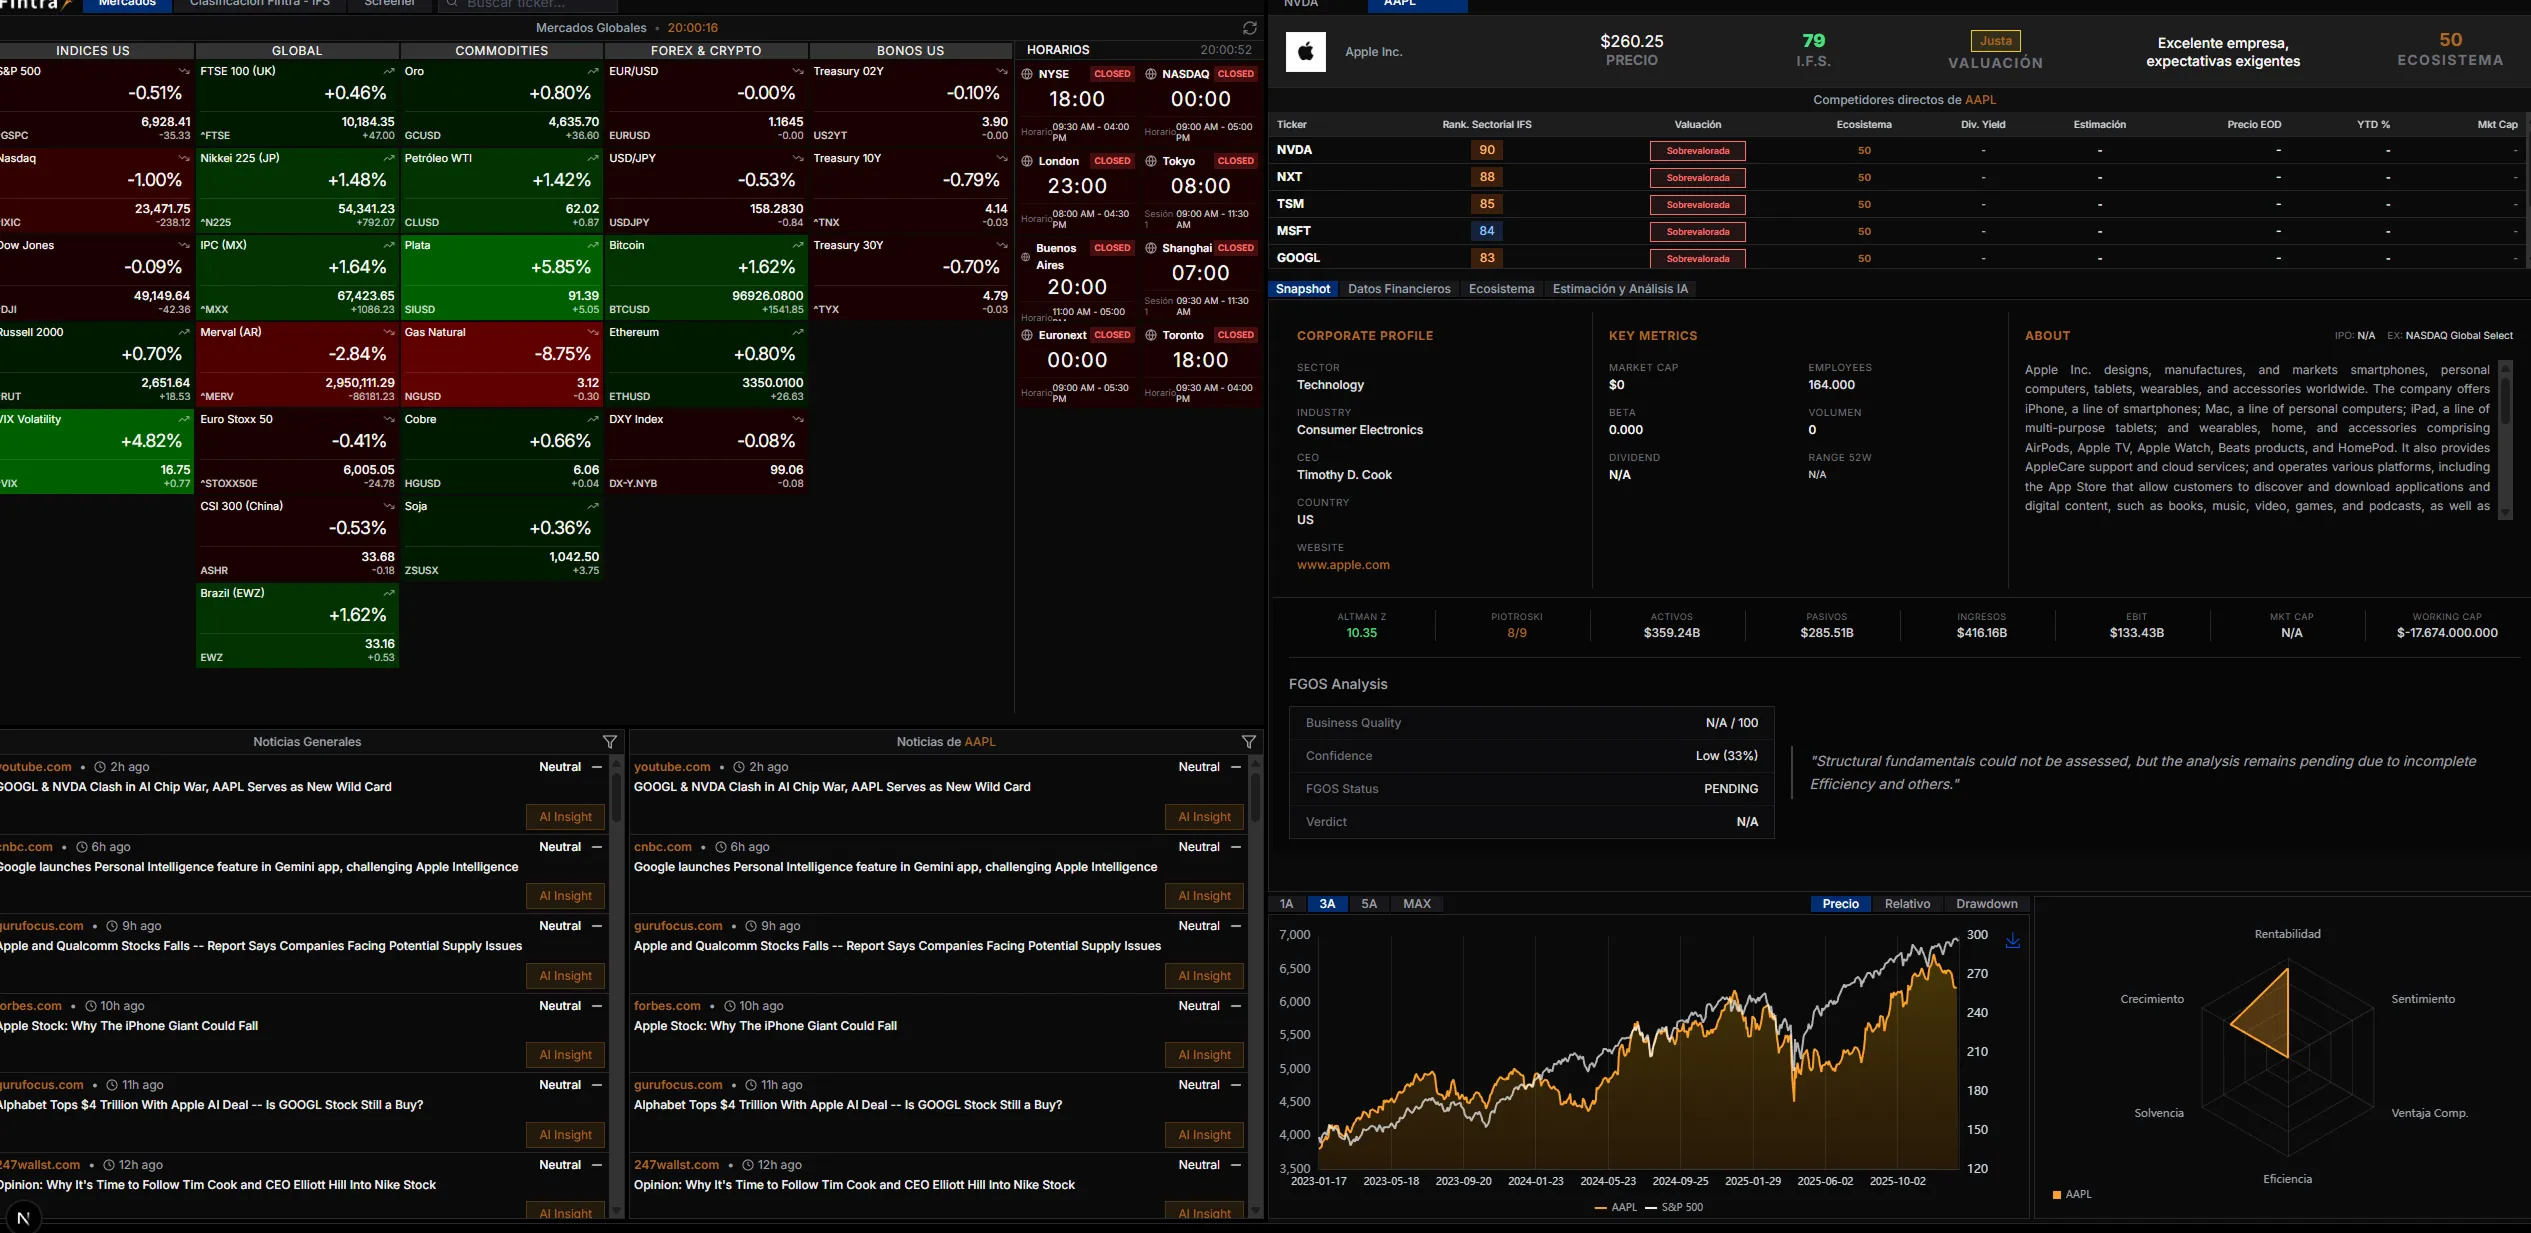Select the 5A chart time range
Image resolution: width=2531 pixels, height=1233 pixels.
(1369, 903)
